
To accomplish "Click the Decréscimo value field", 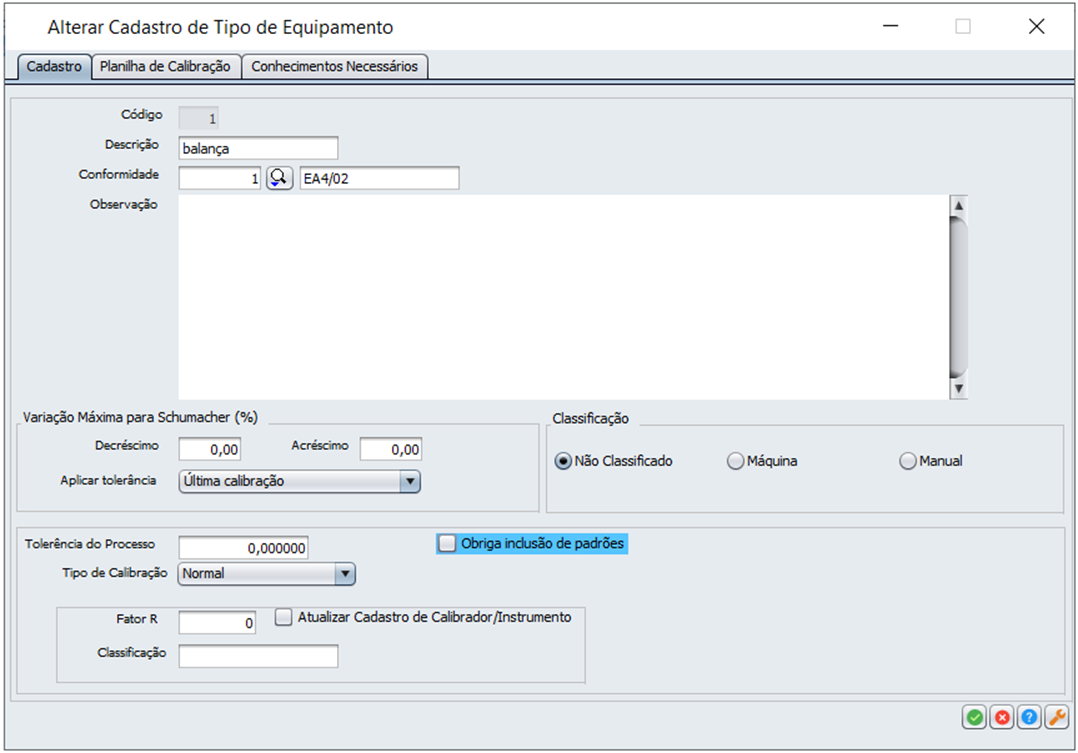I will (x=210, y=449).
